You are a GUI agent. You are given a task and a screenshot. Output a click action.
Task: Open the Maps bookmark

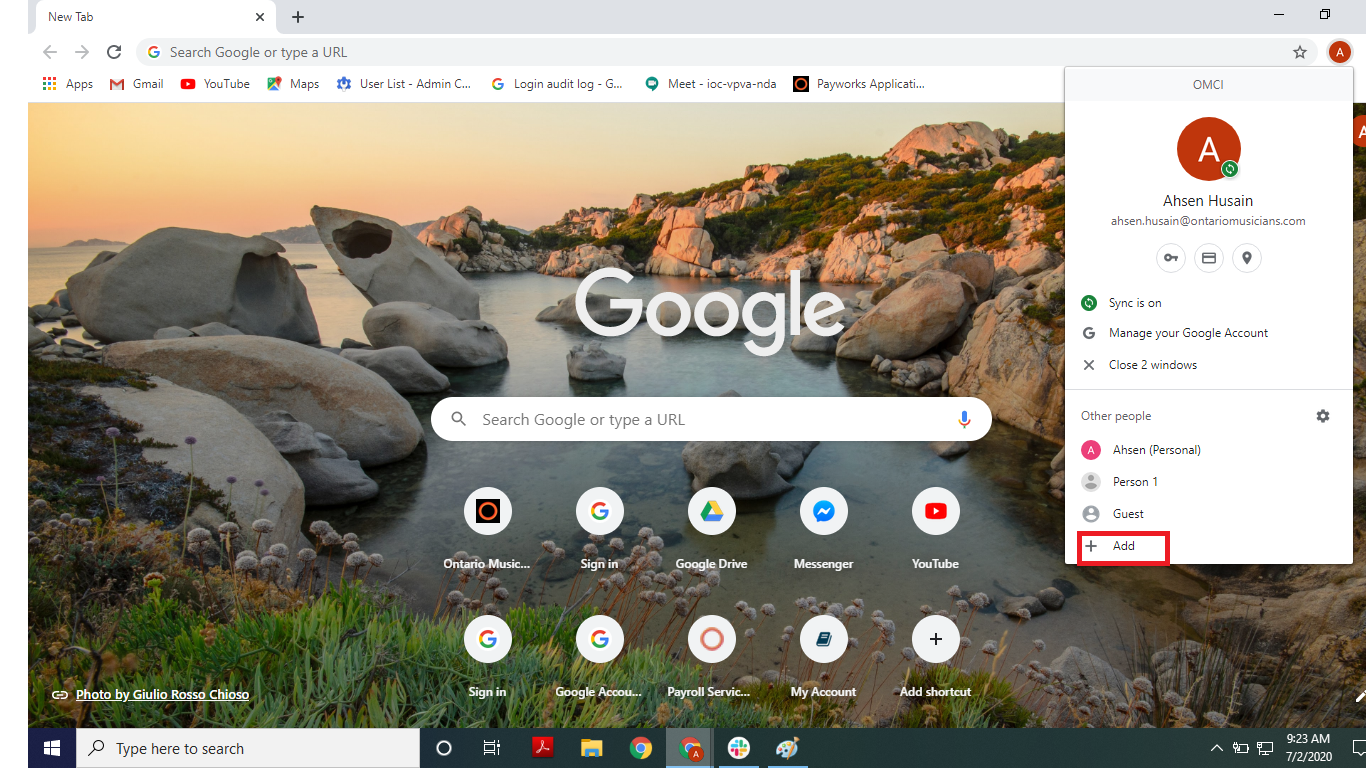pos(293,84)
